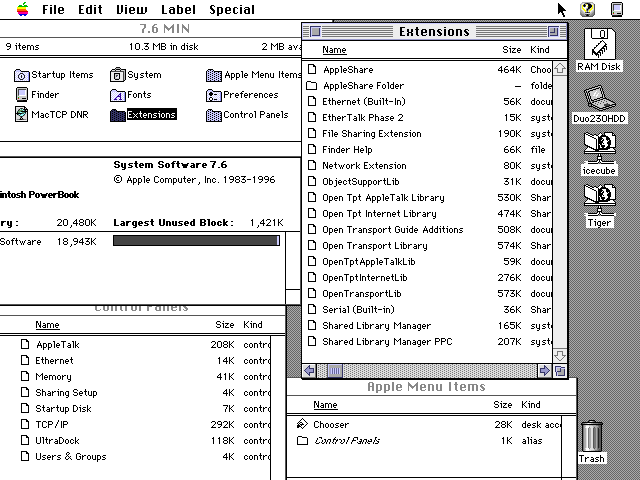Select the icecube network volume icon
Viewport: 640px width, 480px height.
pos(599,147)
